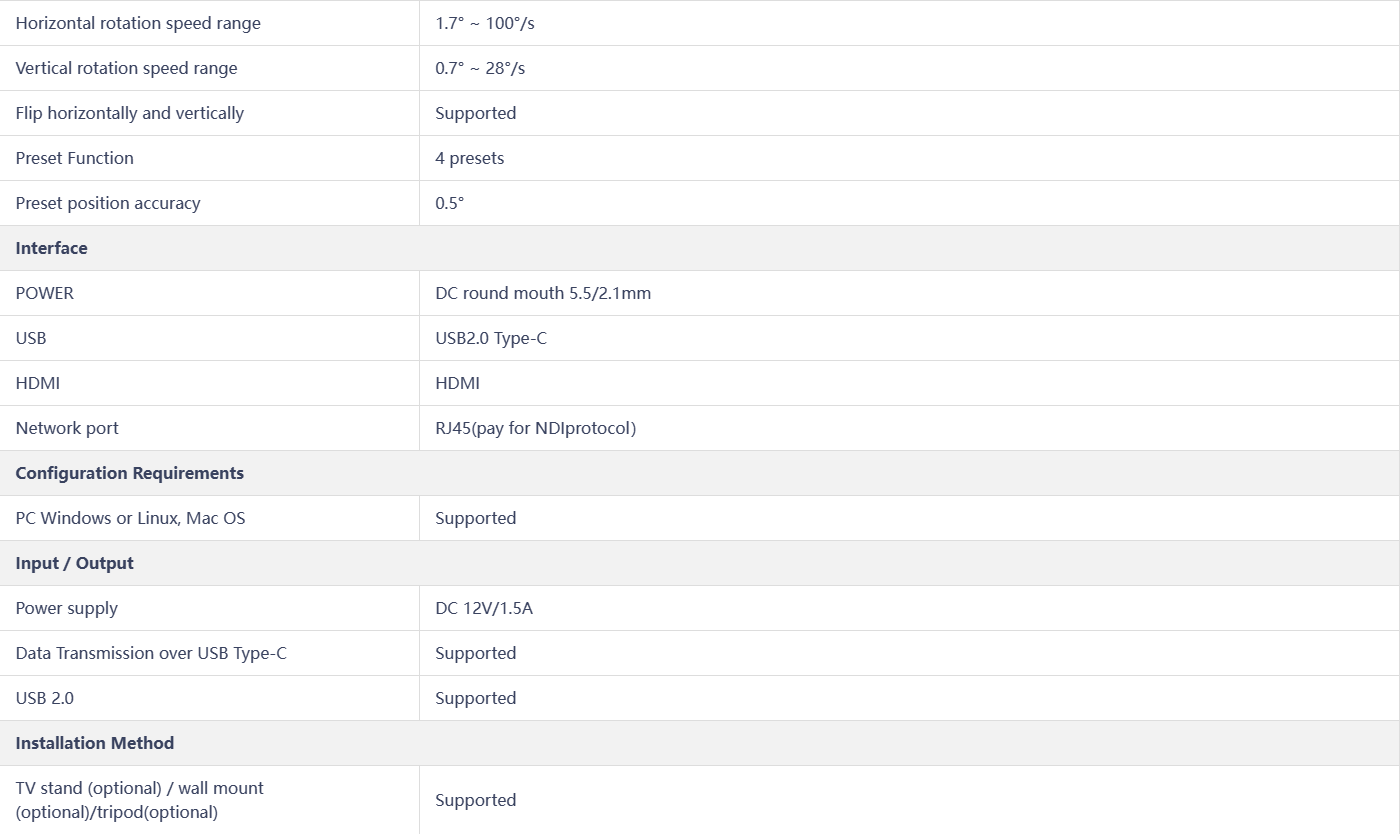Screen dimensions: 1400x834
Task: Select the 0.7° ~ 28°/s value
Action: 480,68
